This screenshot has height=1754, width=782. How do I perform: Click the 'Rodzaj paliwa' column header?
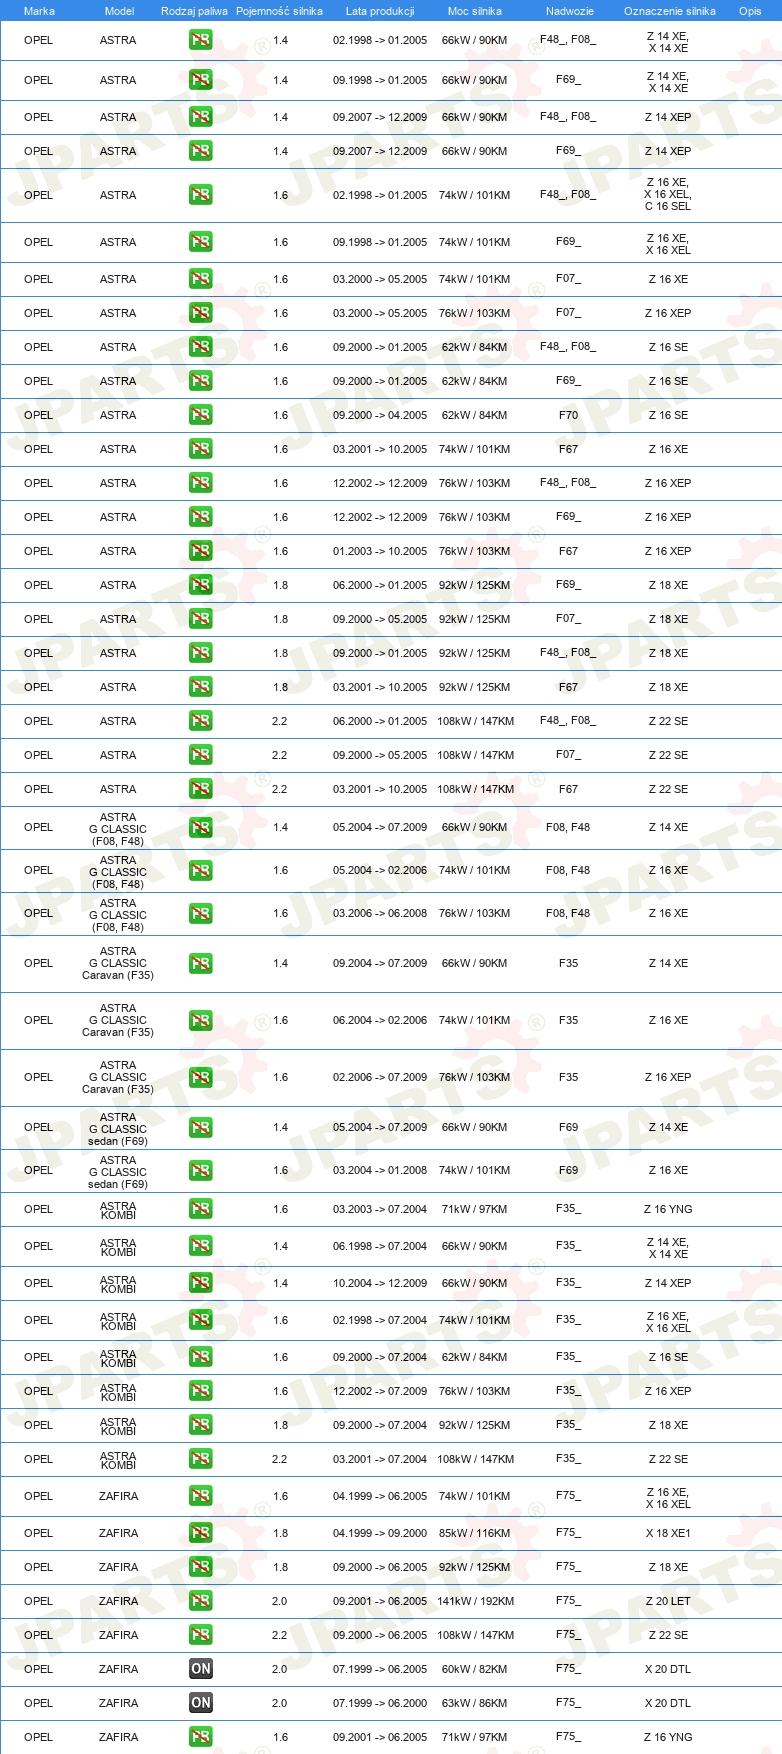coord(194,11)
